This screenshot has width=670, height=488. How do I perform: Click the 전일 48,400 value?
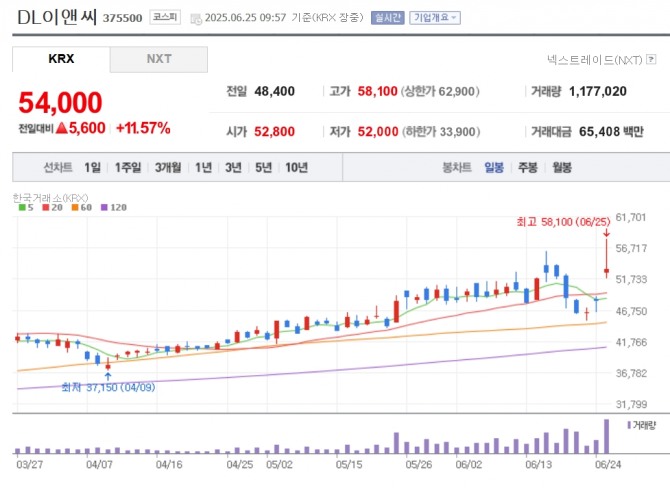tap(274, 91)
